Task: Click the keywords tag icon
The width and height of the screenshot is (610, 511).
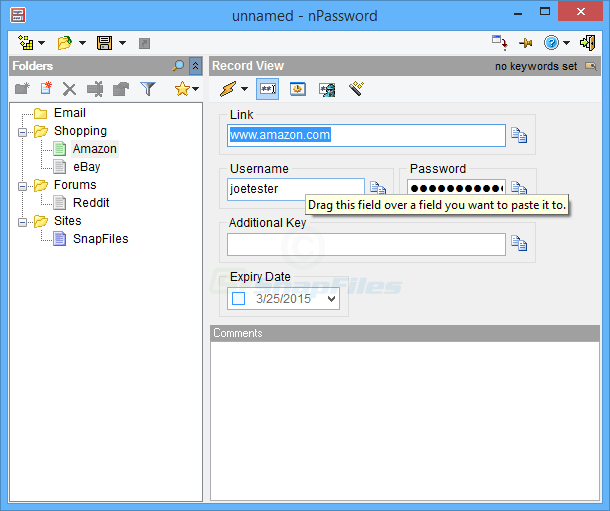Action: pos(591,66)
